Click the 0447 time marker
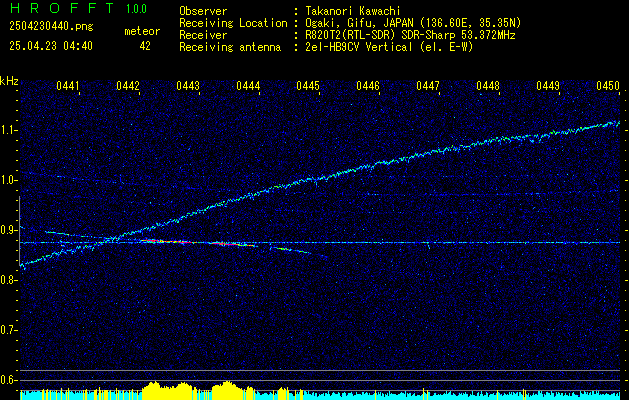The height and width of the screenshot is (400, 629). coord(428,86)
